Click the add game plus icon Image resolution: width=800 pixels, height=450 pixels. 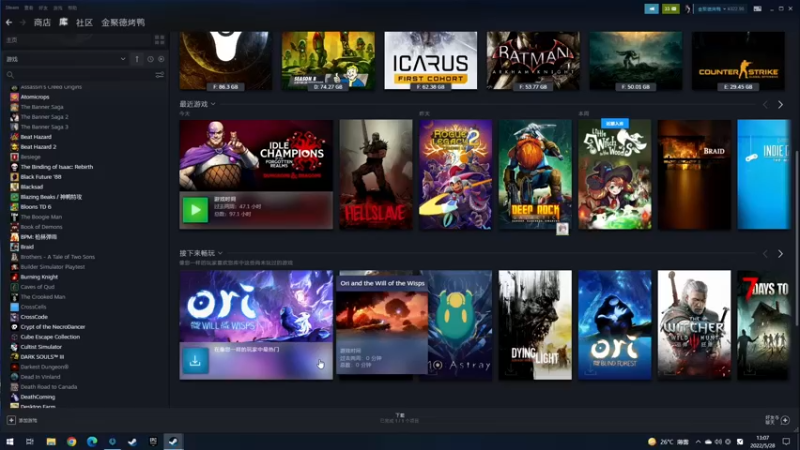click(x=11, y=420)
